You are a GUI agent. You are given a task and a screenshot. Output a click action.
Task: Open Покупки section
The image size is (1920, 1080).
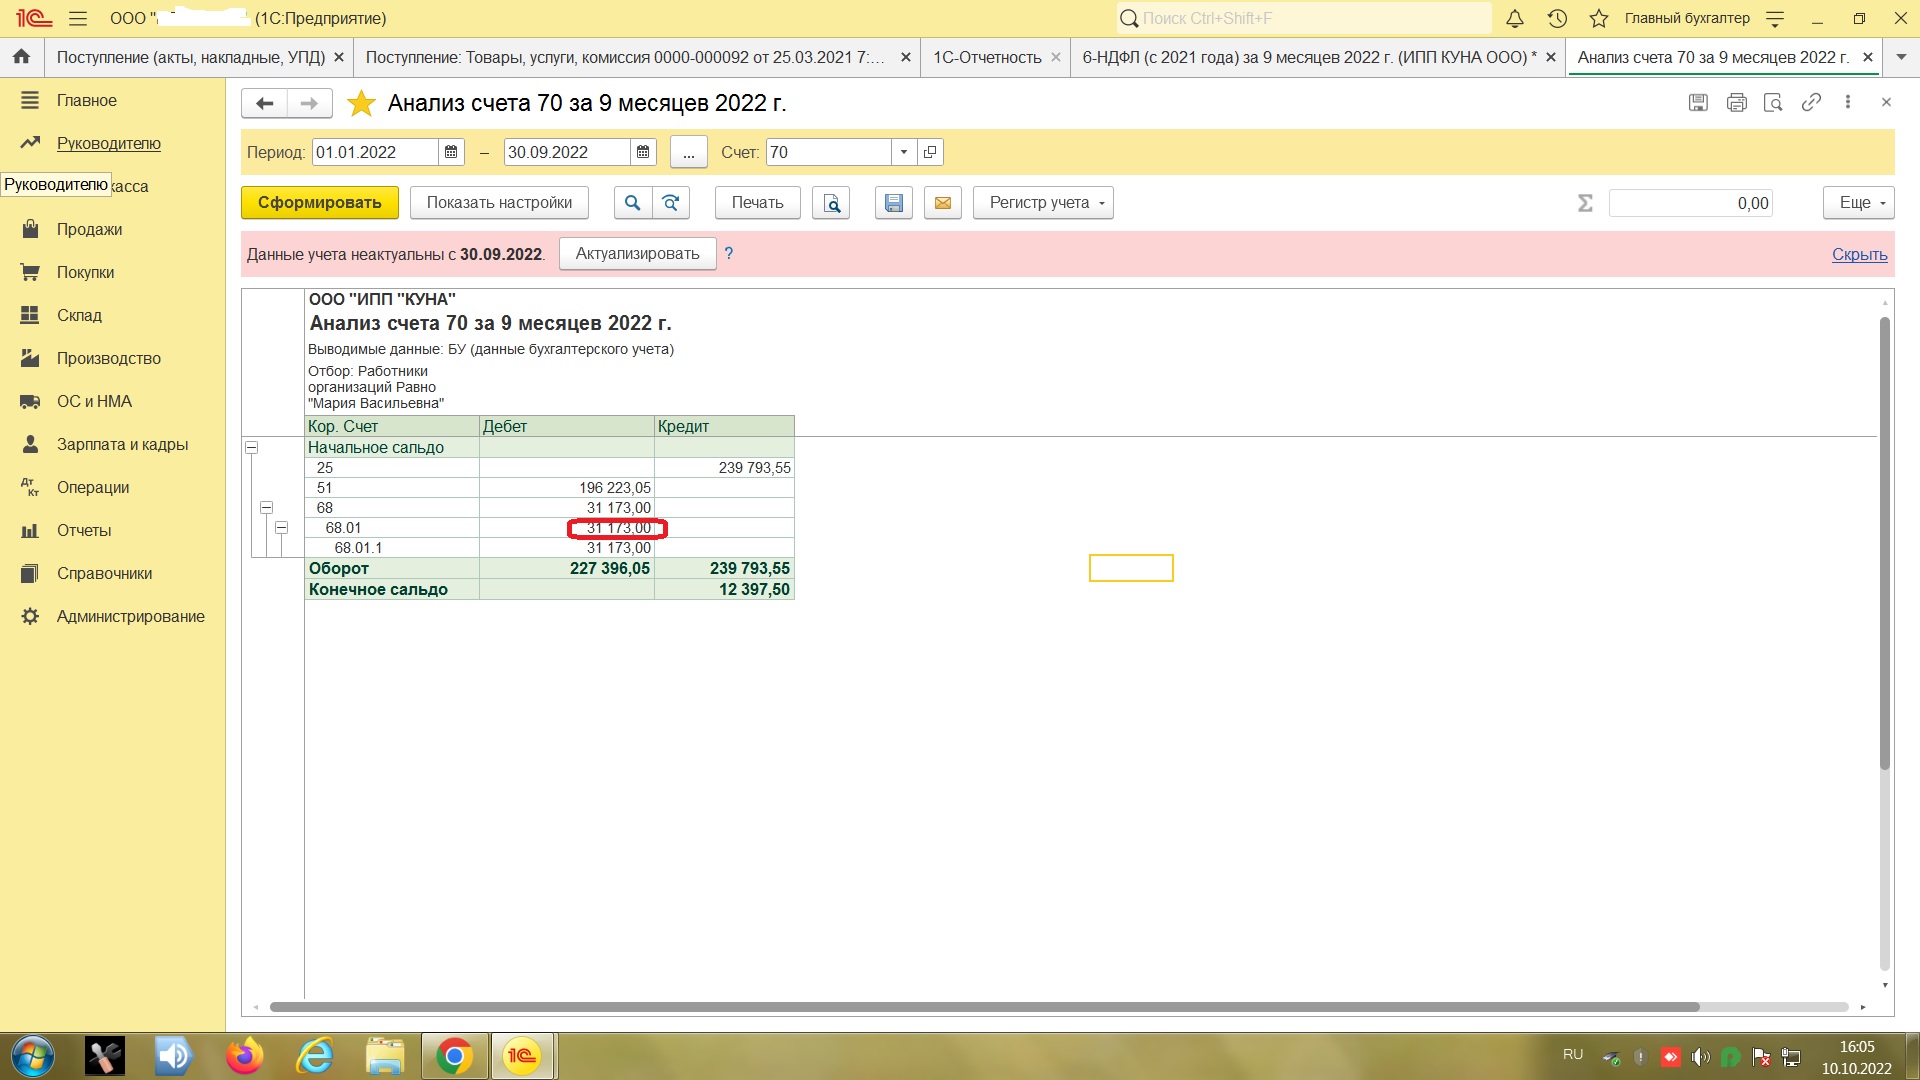click(85, 273)
